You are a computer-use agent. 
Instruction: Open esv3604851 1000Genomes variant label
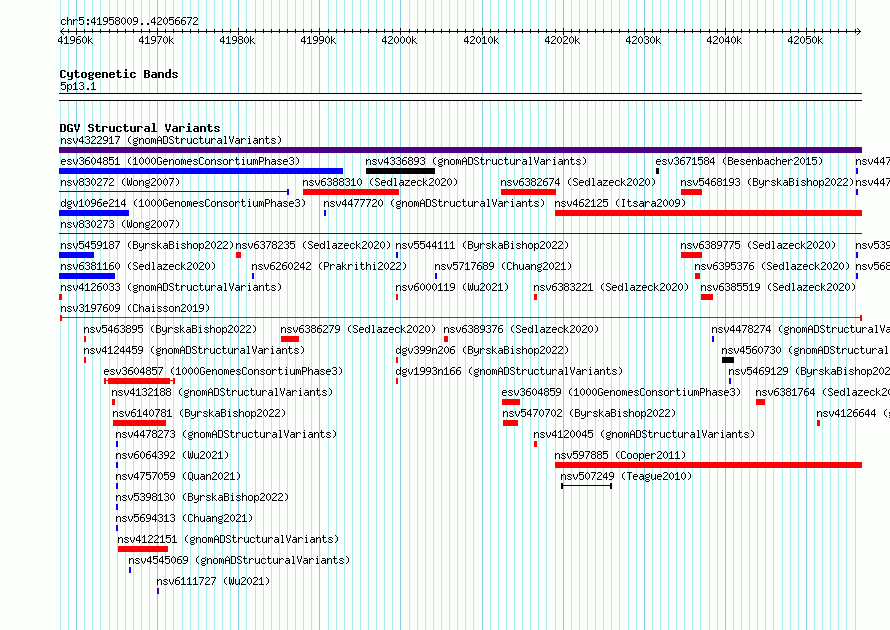(x=180, y=161)
